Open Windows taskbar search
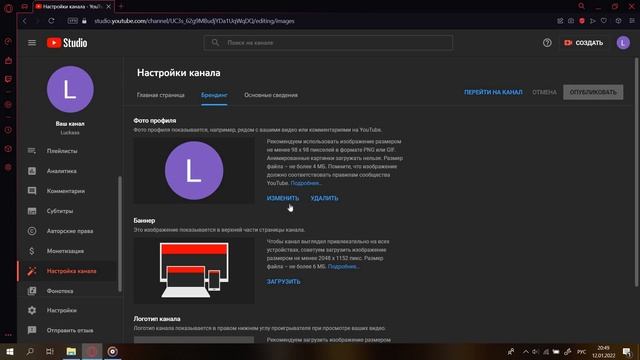This screenshot has width=640, height=360. pos(30,351)
